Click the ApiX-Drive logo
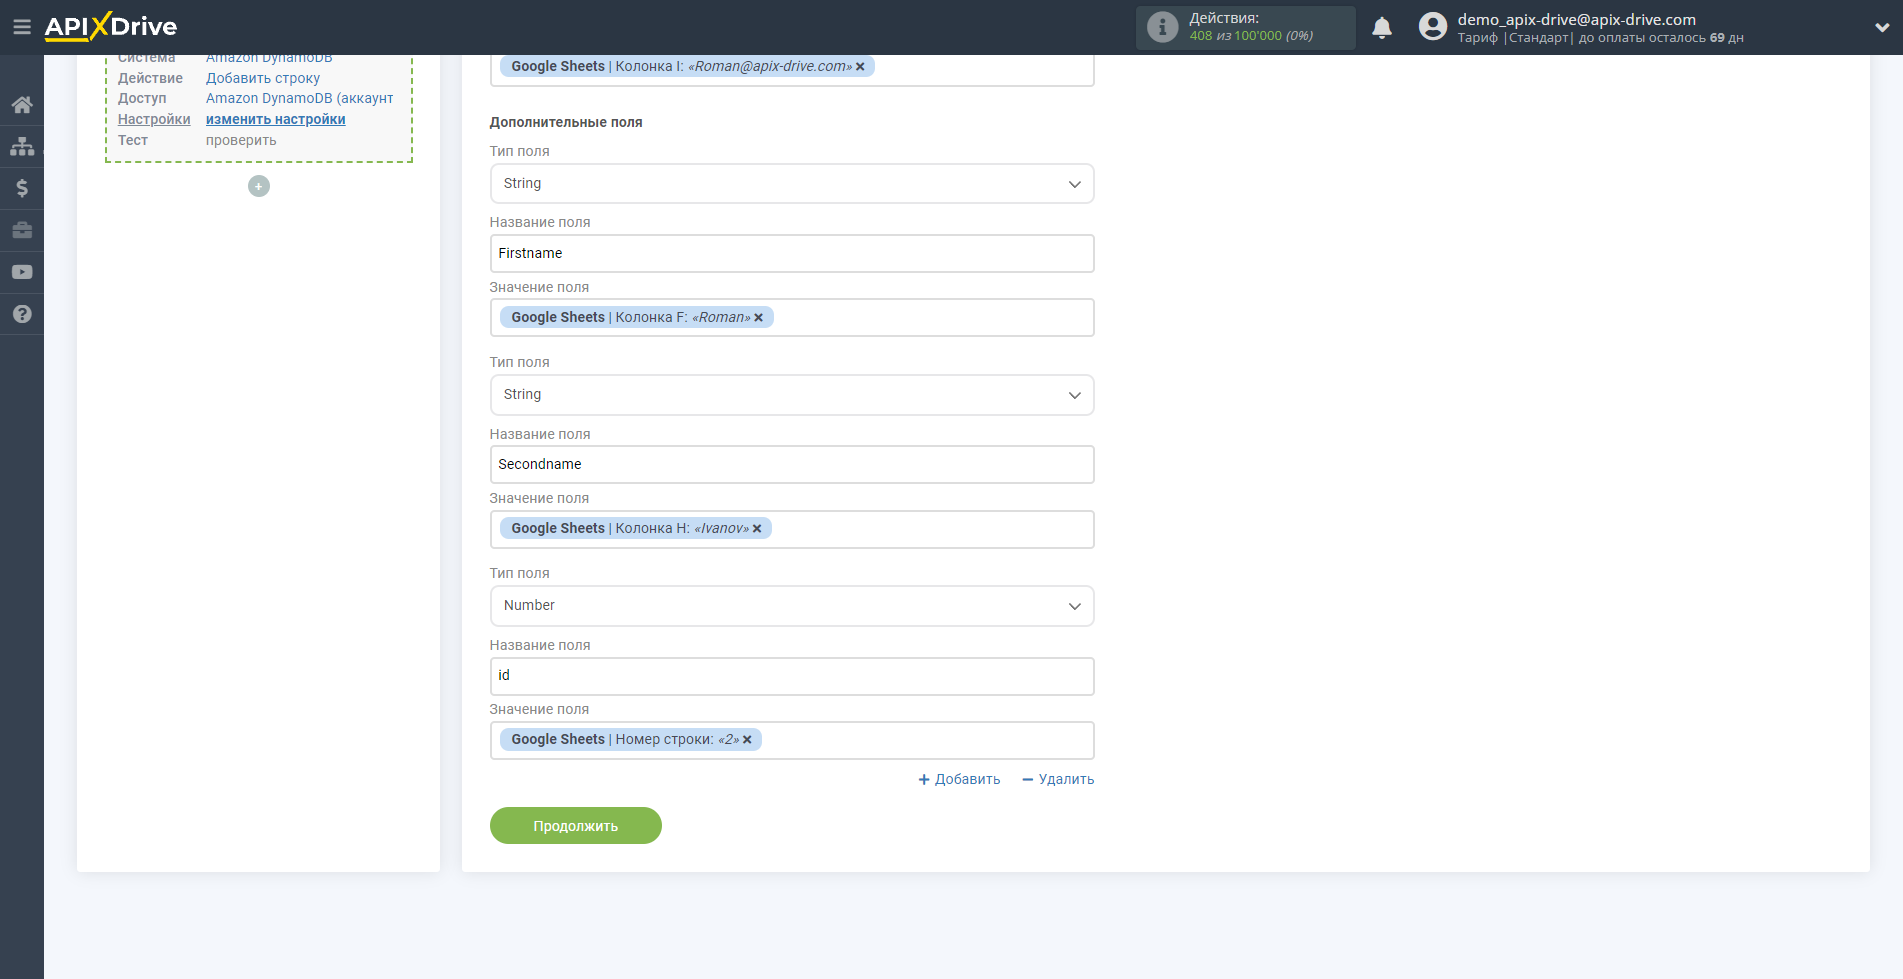 click(111, 27)
